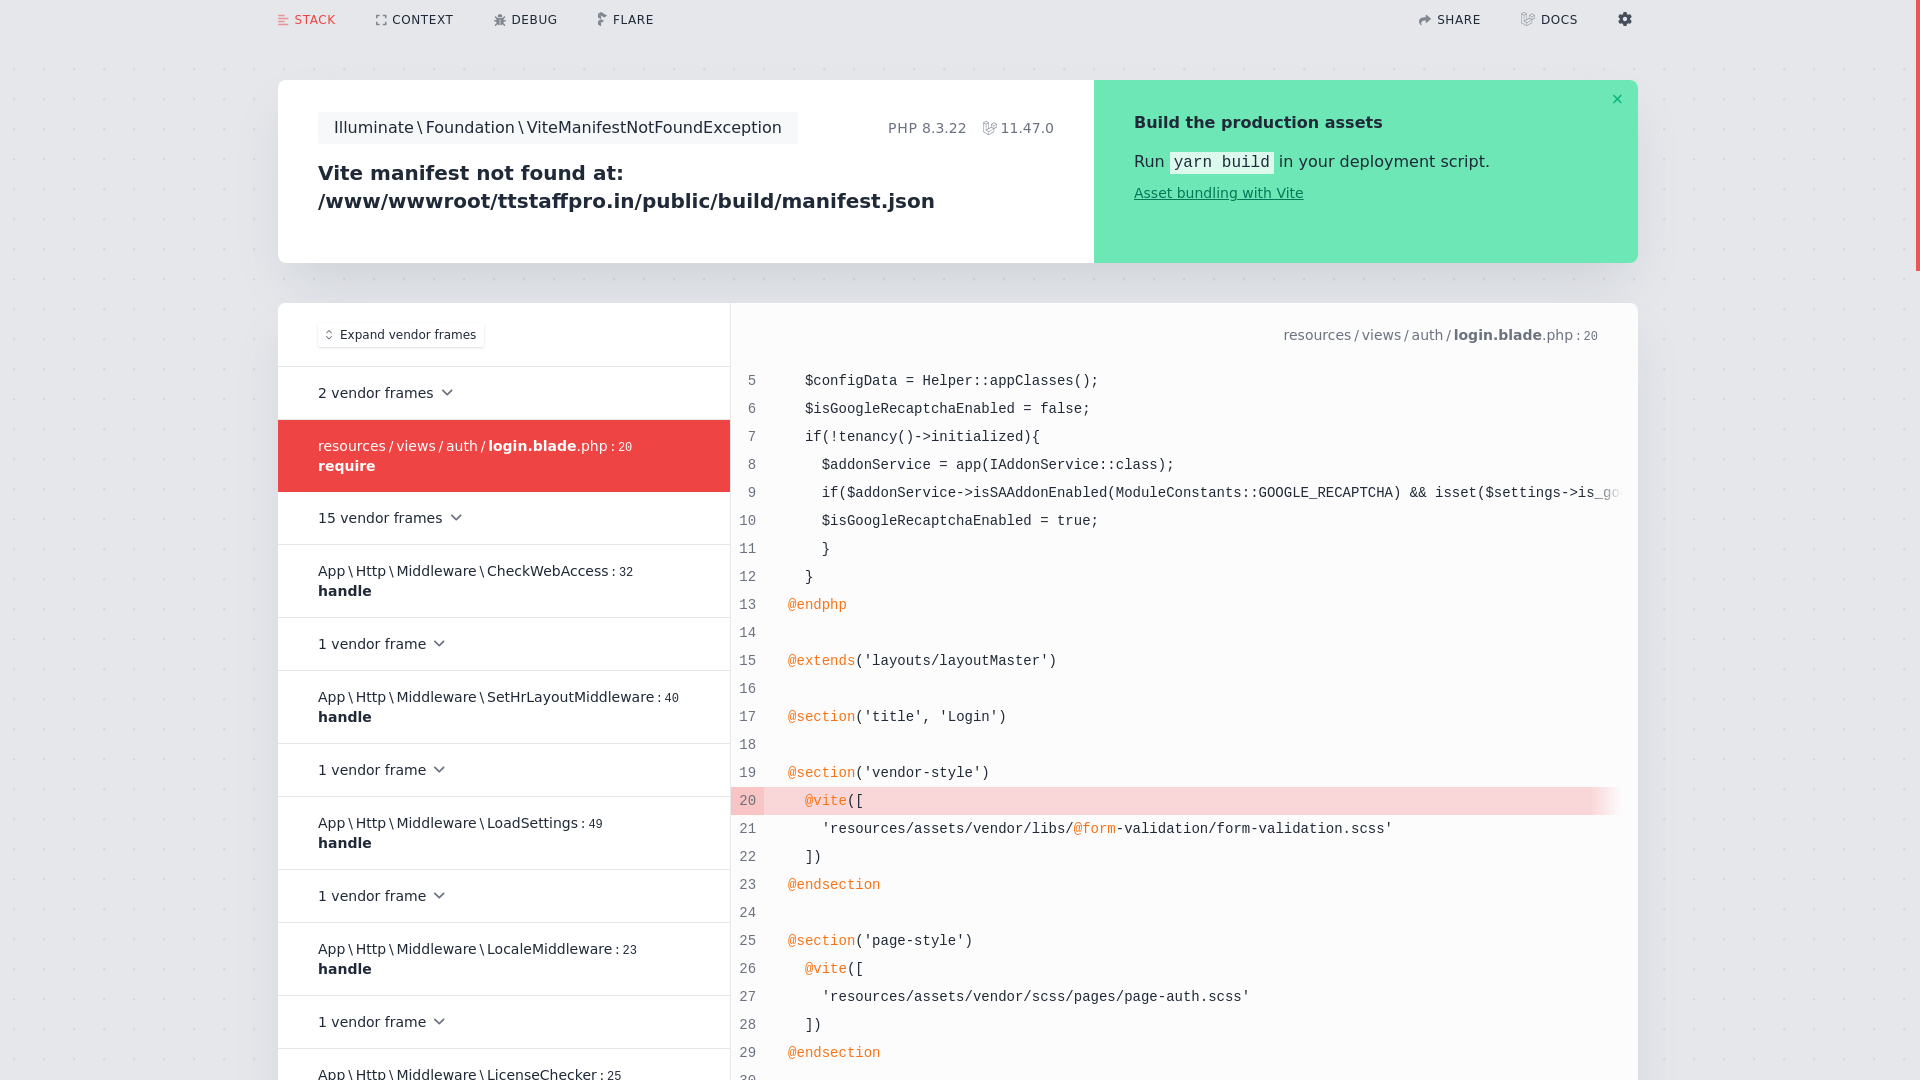Expand the vendor frame below SetHrLayoutMiddleware
The image size is (1920, 1080).
tap(504, 770)
